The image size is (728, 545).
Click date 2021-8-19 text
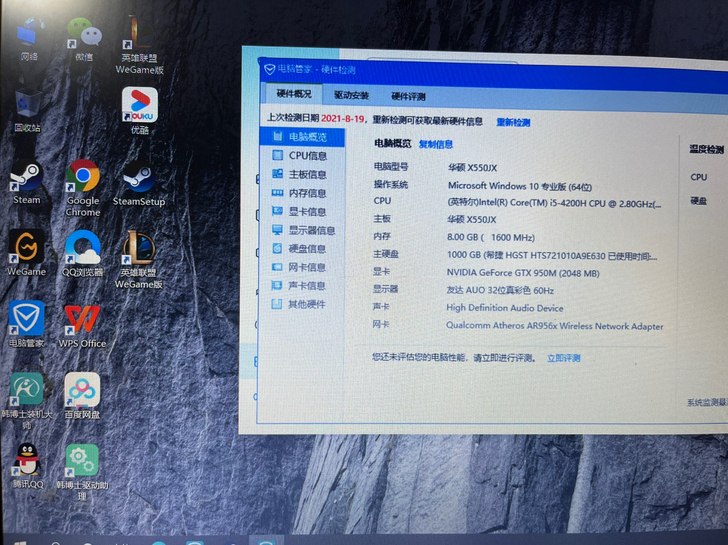(343, 119)
